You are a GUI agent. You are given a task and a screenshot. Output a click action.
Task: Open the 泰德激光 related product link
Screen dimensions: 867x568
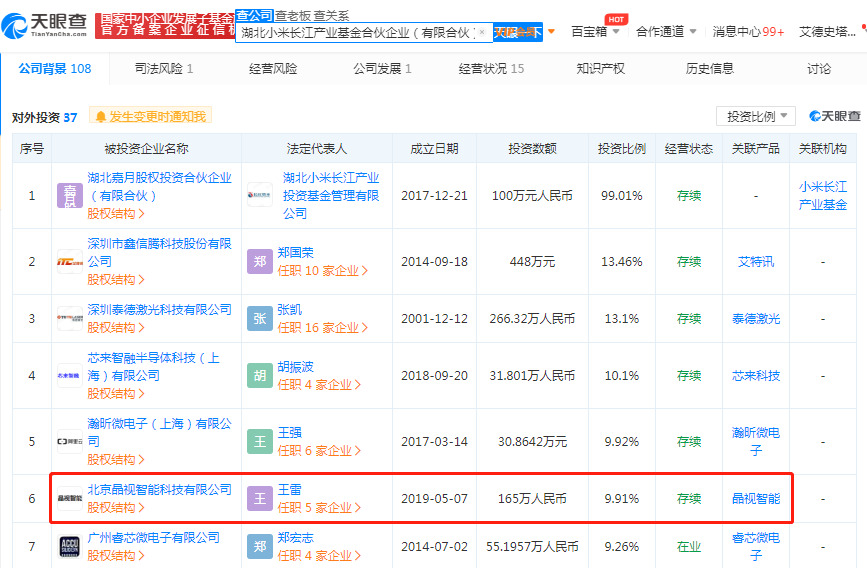point(756,319)
